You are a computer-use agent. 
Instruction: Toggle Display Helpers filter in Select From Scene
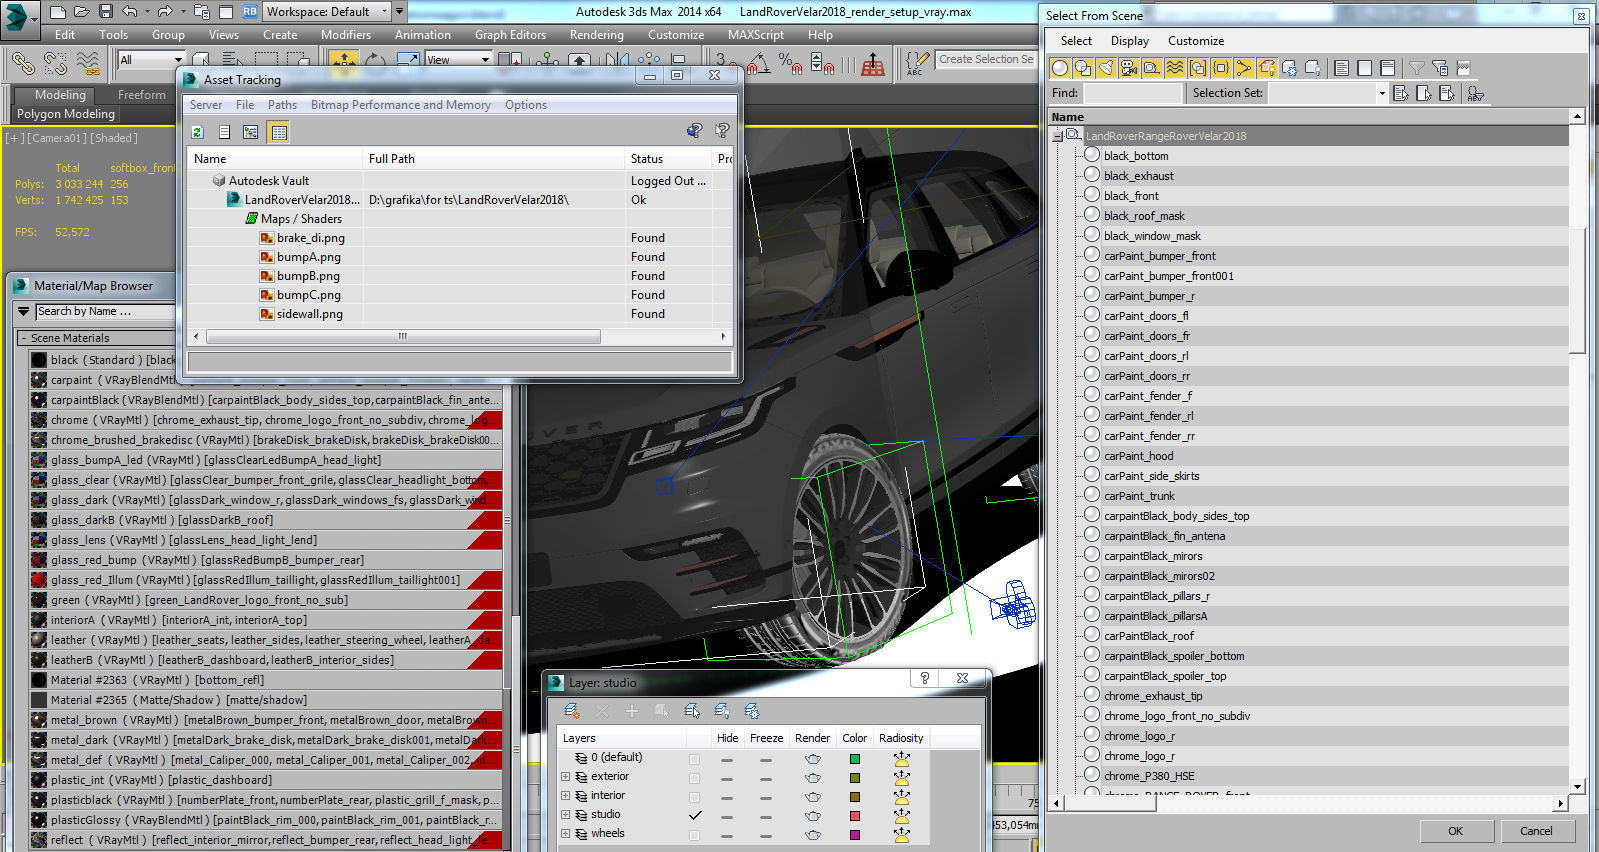pos(1152,68)
